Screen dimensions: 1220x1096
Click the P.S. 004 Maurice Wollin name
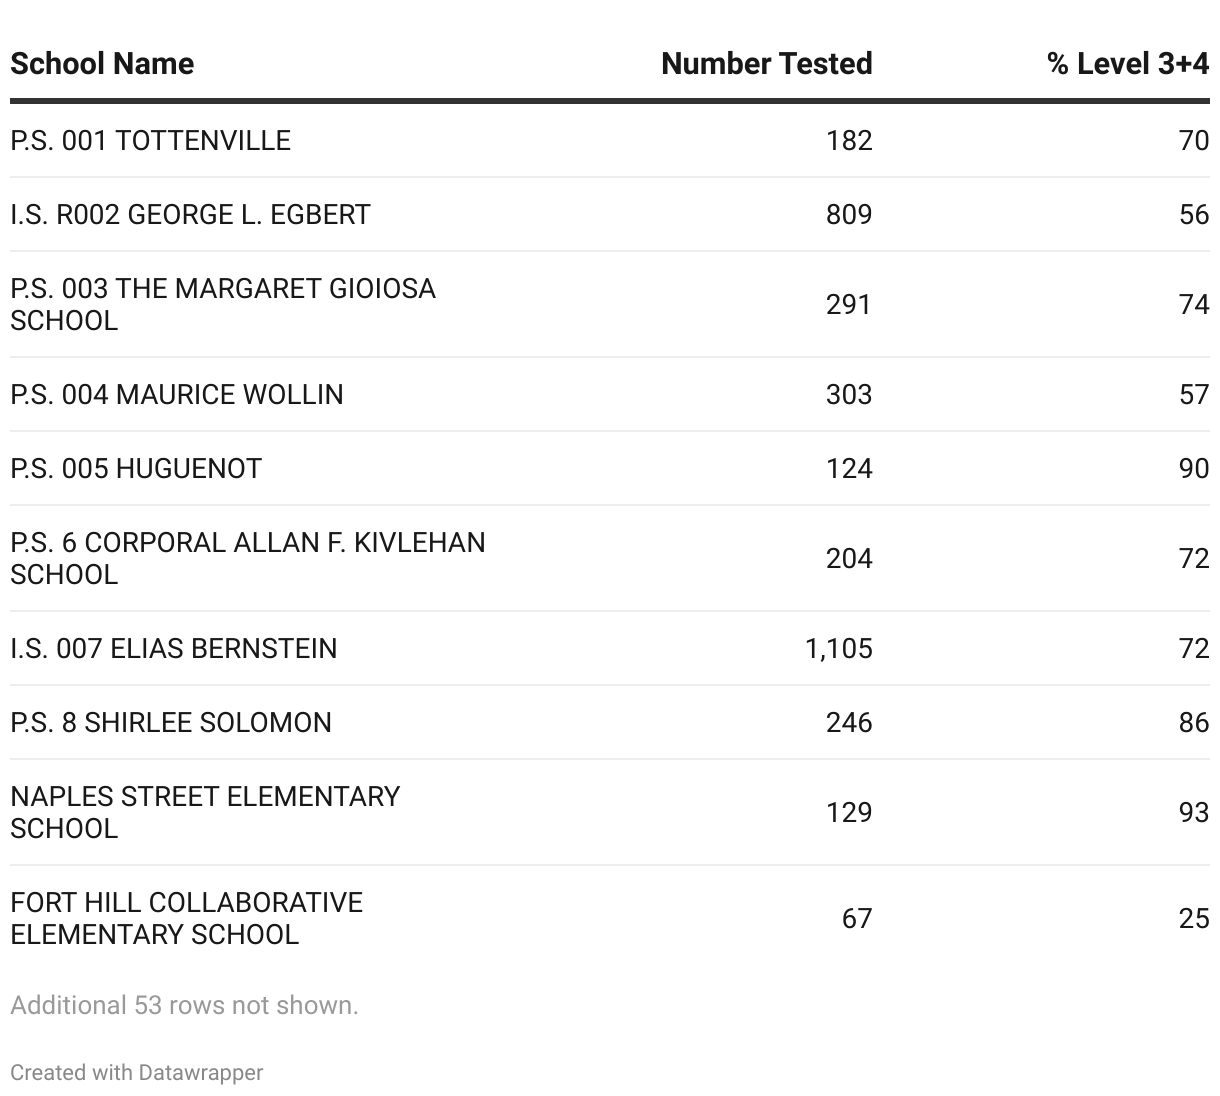coord(177,395)
